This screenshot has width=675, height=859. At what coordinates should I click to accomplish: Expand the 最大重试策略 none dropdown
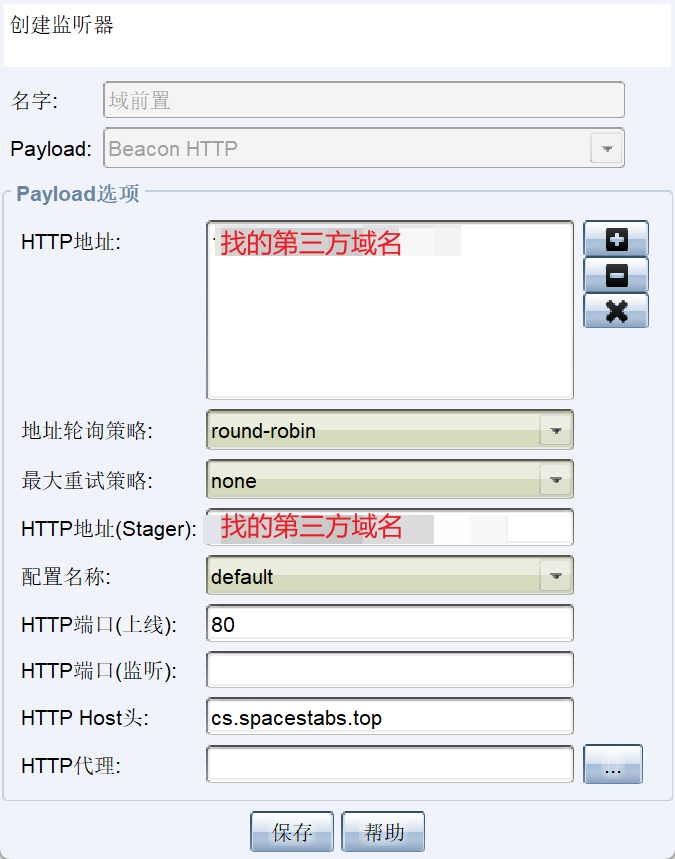[555, 481]
